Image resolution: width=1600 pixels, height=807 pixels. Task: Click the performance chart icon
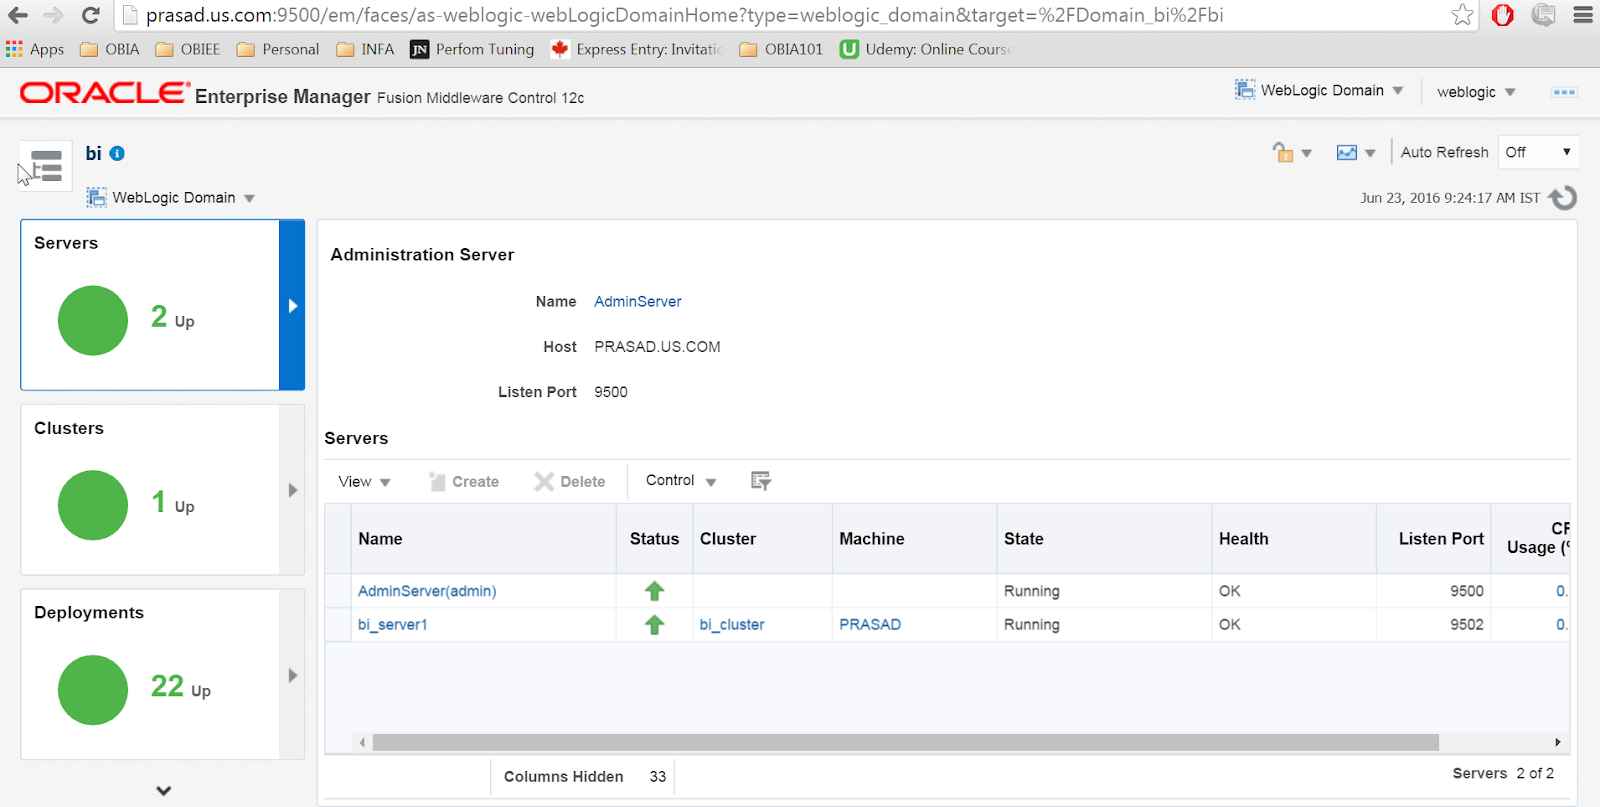1347,152
